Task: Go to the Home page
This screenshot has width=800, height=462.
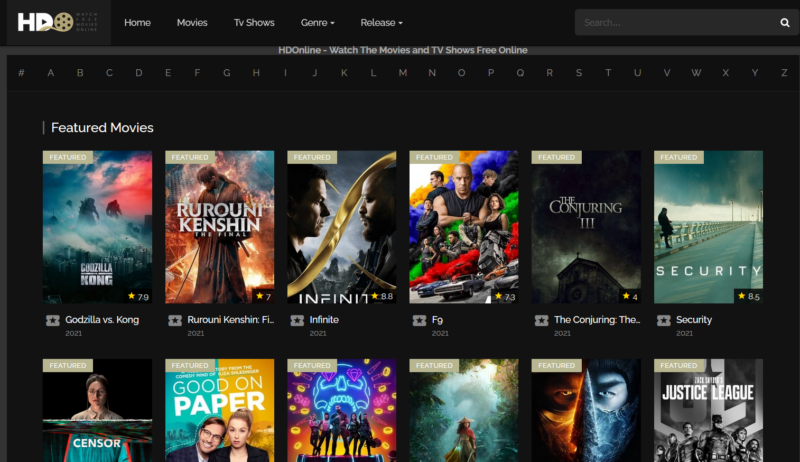Action: 137,22
